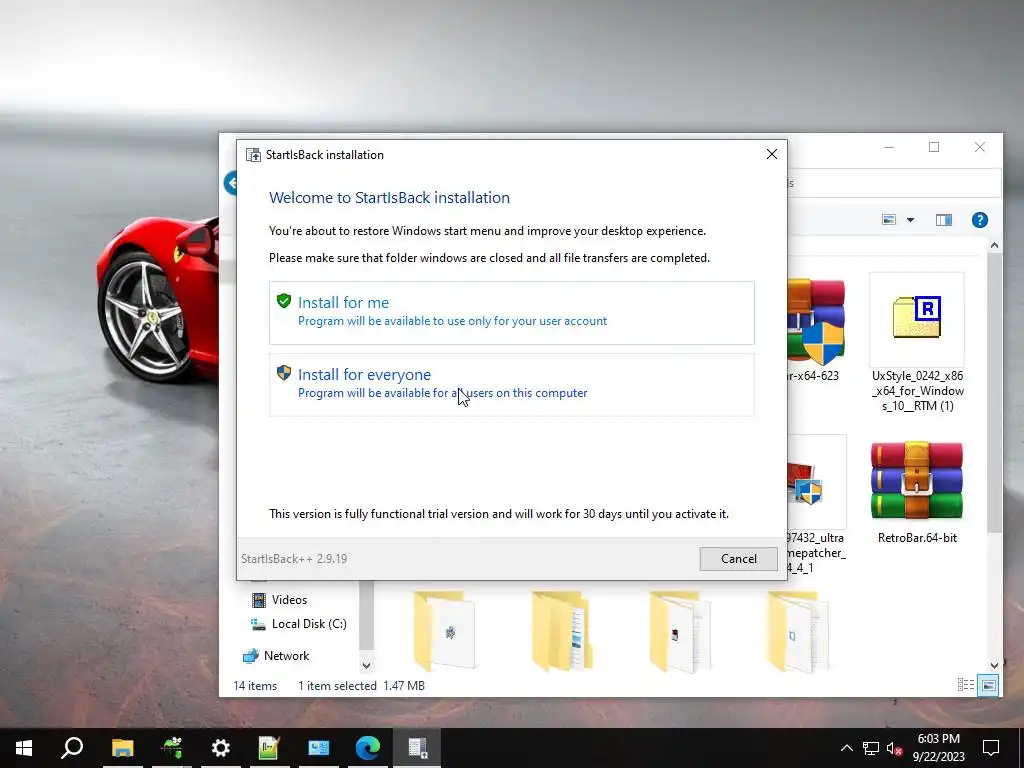Open Network in Explorer navigation pane

click(276, 656)
